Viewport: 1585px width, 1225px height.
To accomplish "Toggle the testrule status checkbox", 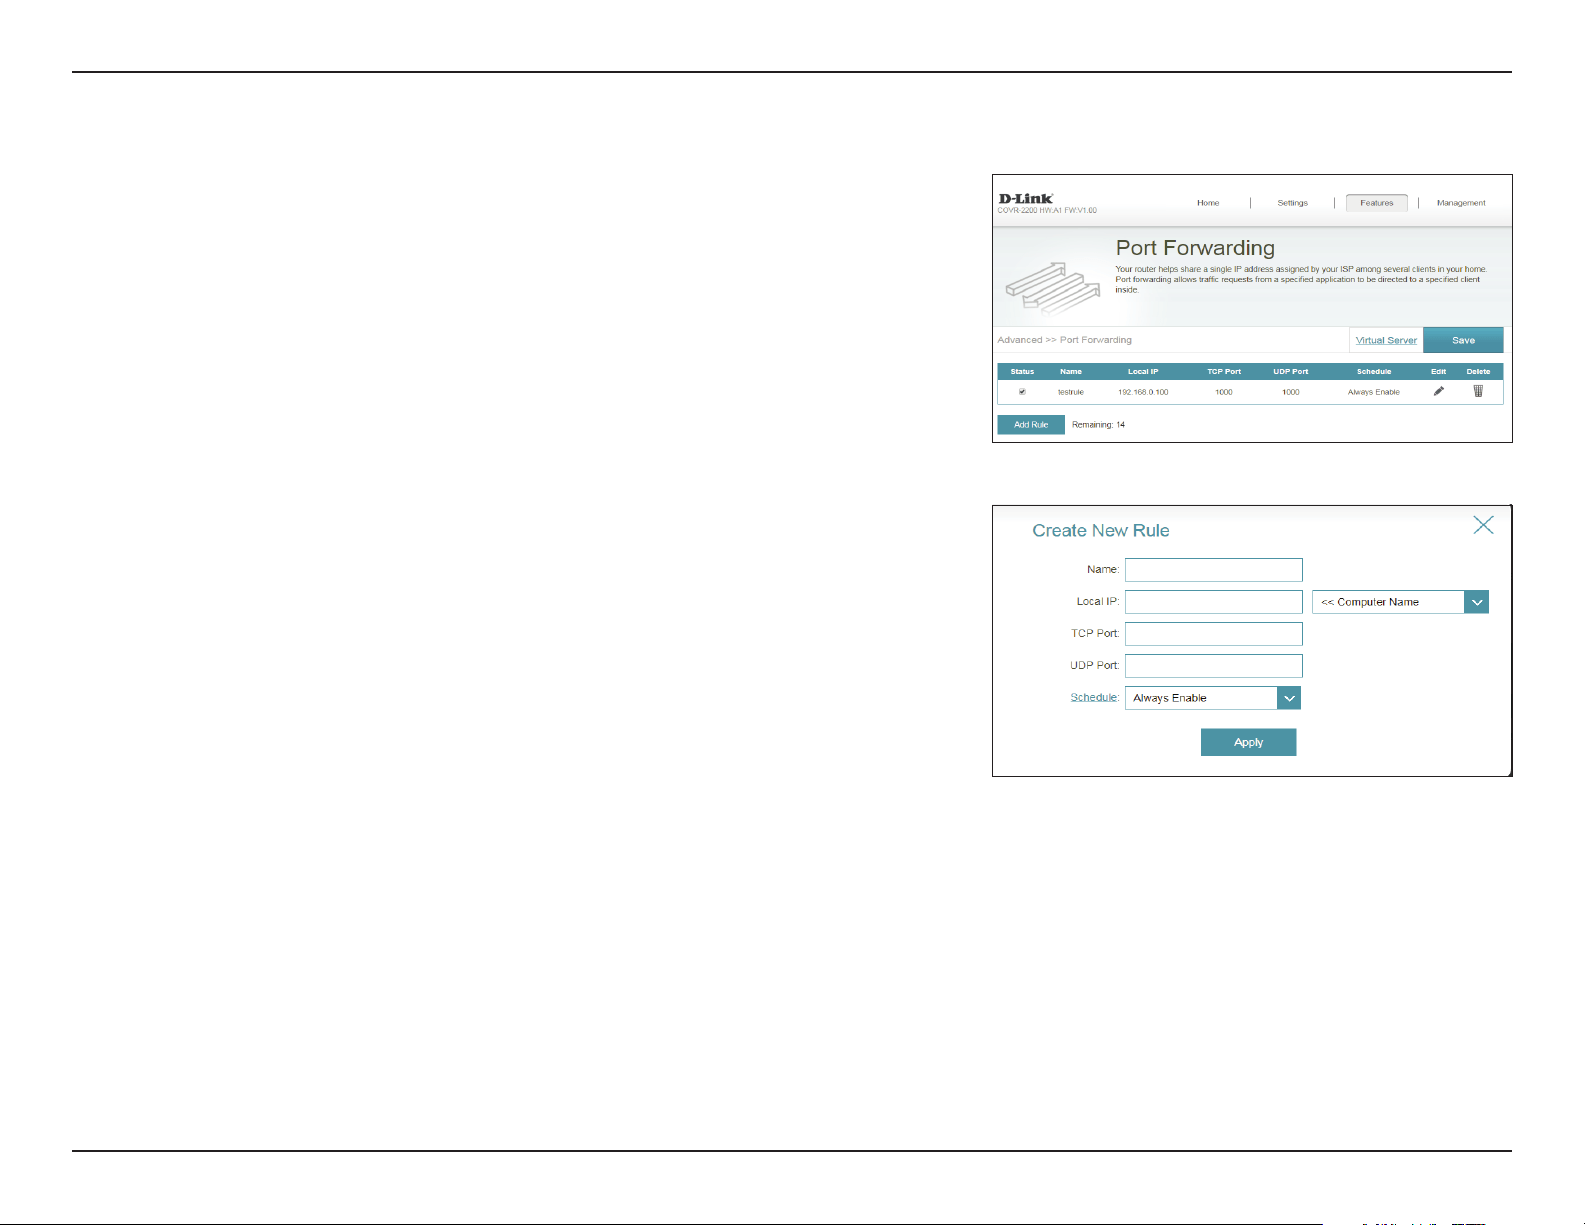I will click(x=1022, y=392).
